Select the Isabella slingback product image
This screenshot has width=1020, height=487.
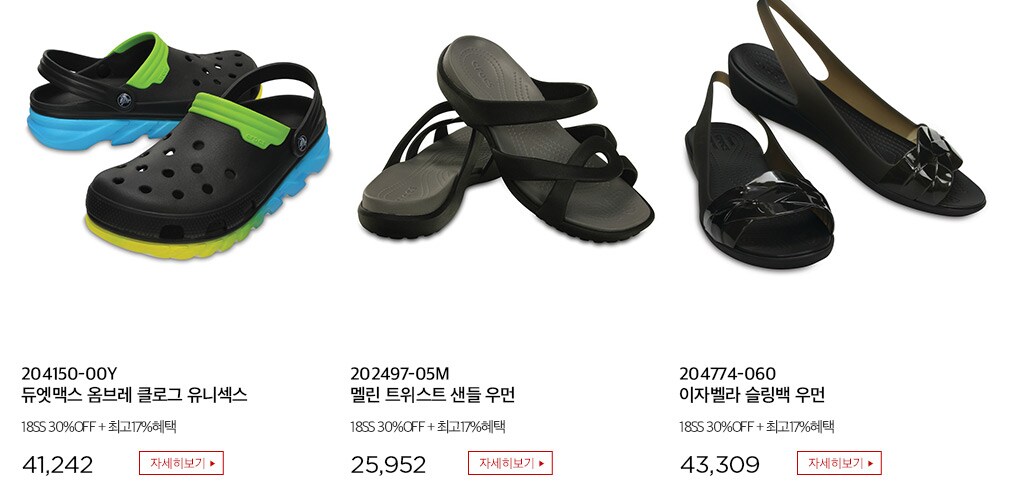[x=835, y=133]
